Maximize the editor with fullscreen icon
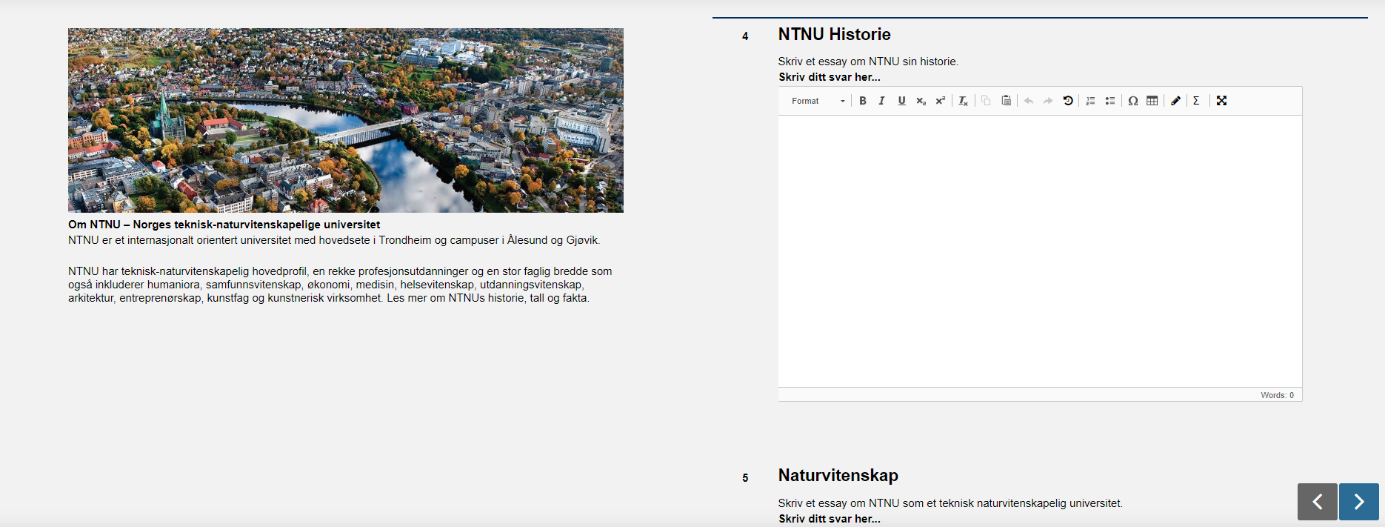This screenshot has width=1385, height=527. coord(1222,101)
